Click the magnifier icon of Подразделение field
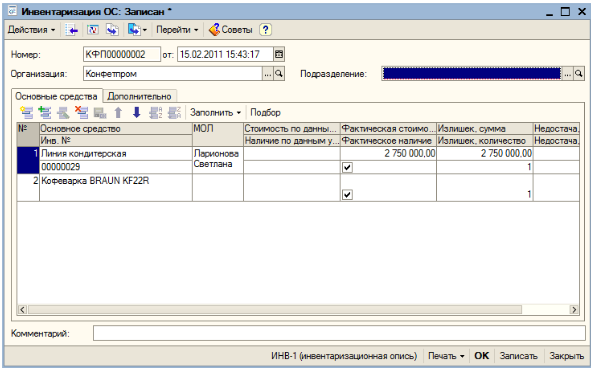 [579, 74]
